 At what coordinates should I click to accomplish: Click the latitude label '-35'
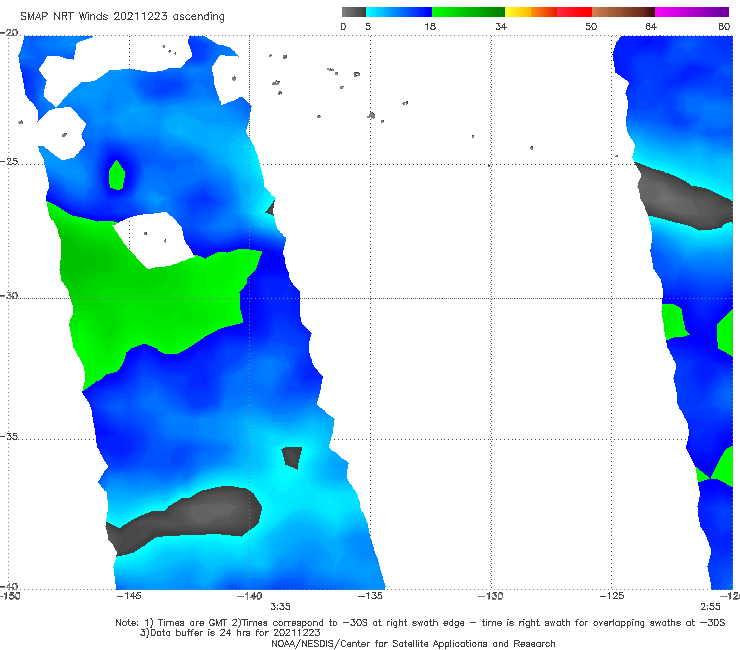pyautogui.click(x=9, y=436)
